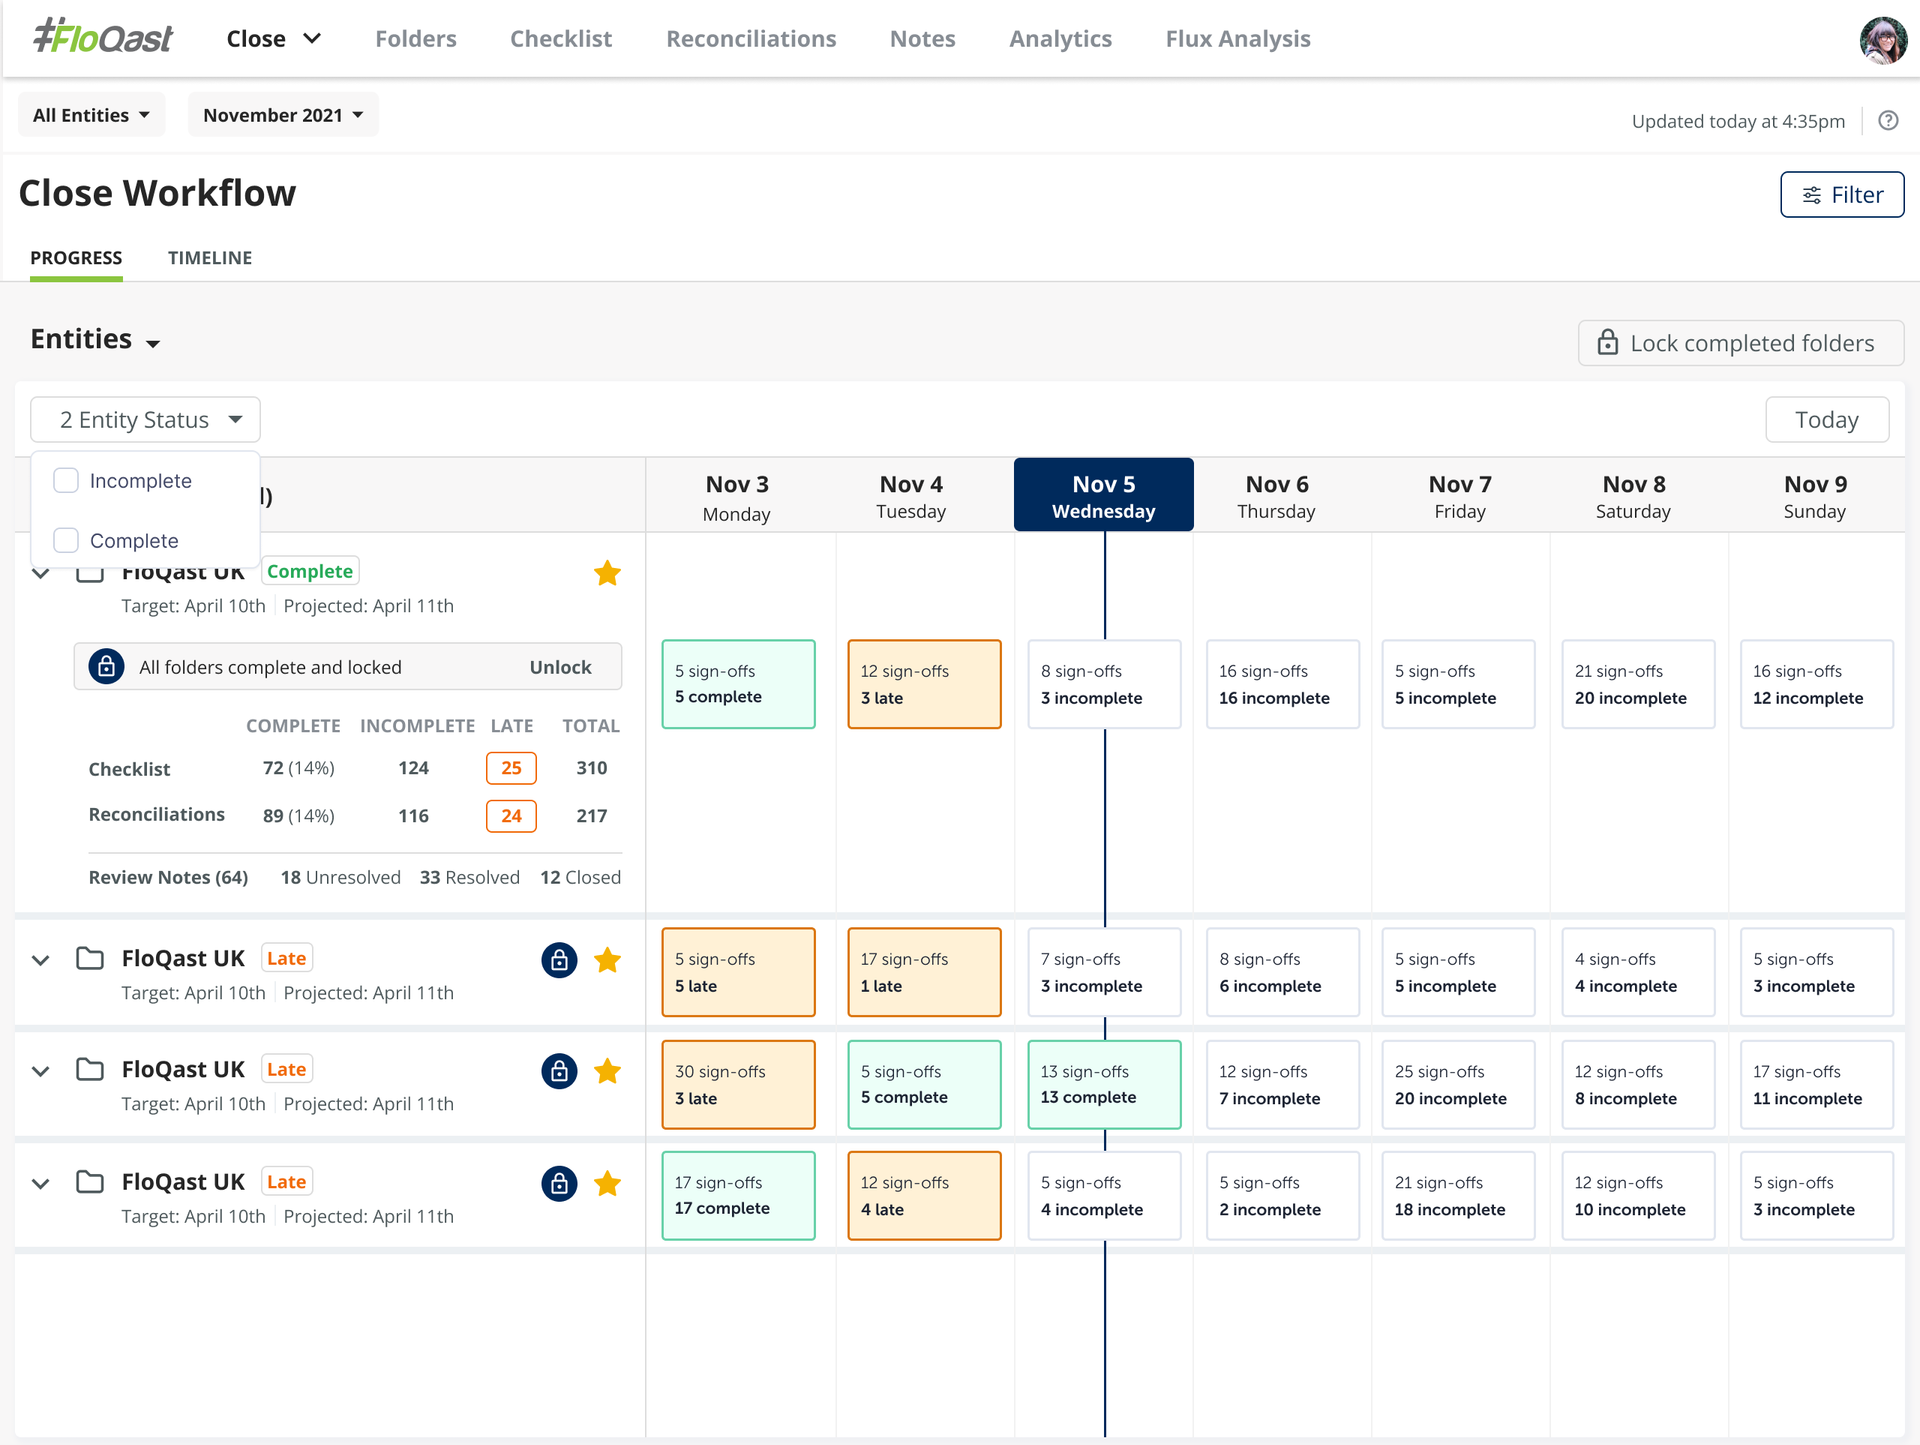Screen dimensions: 1920x1445
Task: Open the 5 sign-offs 5 complete card
Action: point(738,684)
